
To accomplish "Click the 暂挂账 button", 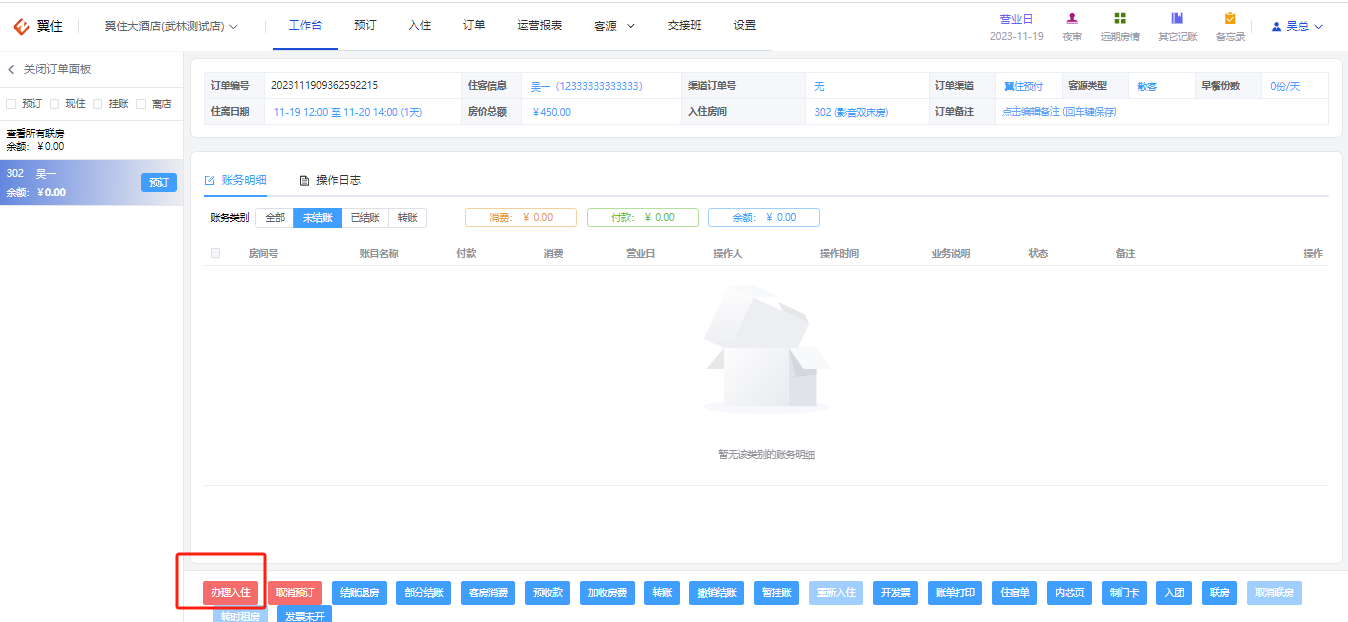I will point(776,593).
